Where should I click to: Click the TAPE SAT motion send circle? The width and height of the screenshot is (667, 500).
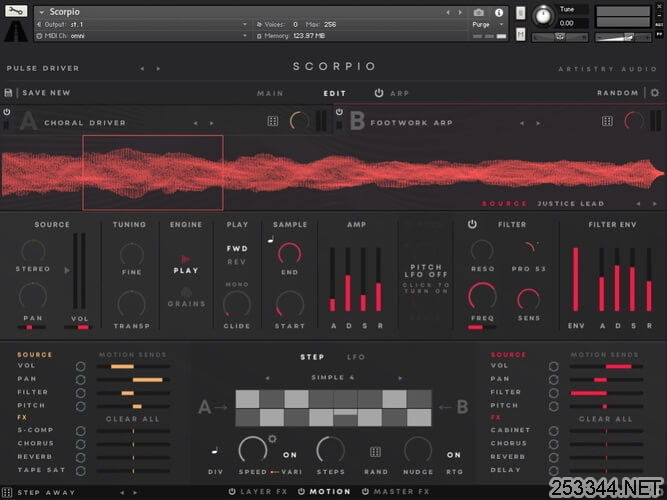pyautogui.click(x=80, y=471)
